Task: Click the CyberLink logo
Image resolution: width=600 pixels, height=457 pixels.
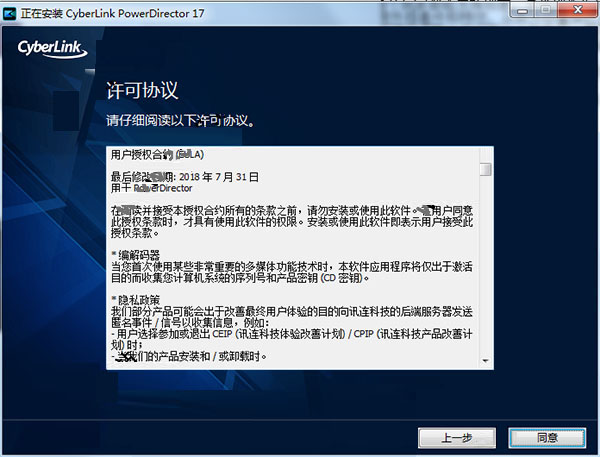Action: tap(52, 49)
